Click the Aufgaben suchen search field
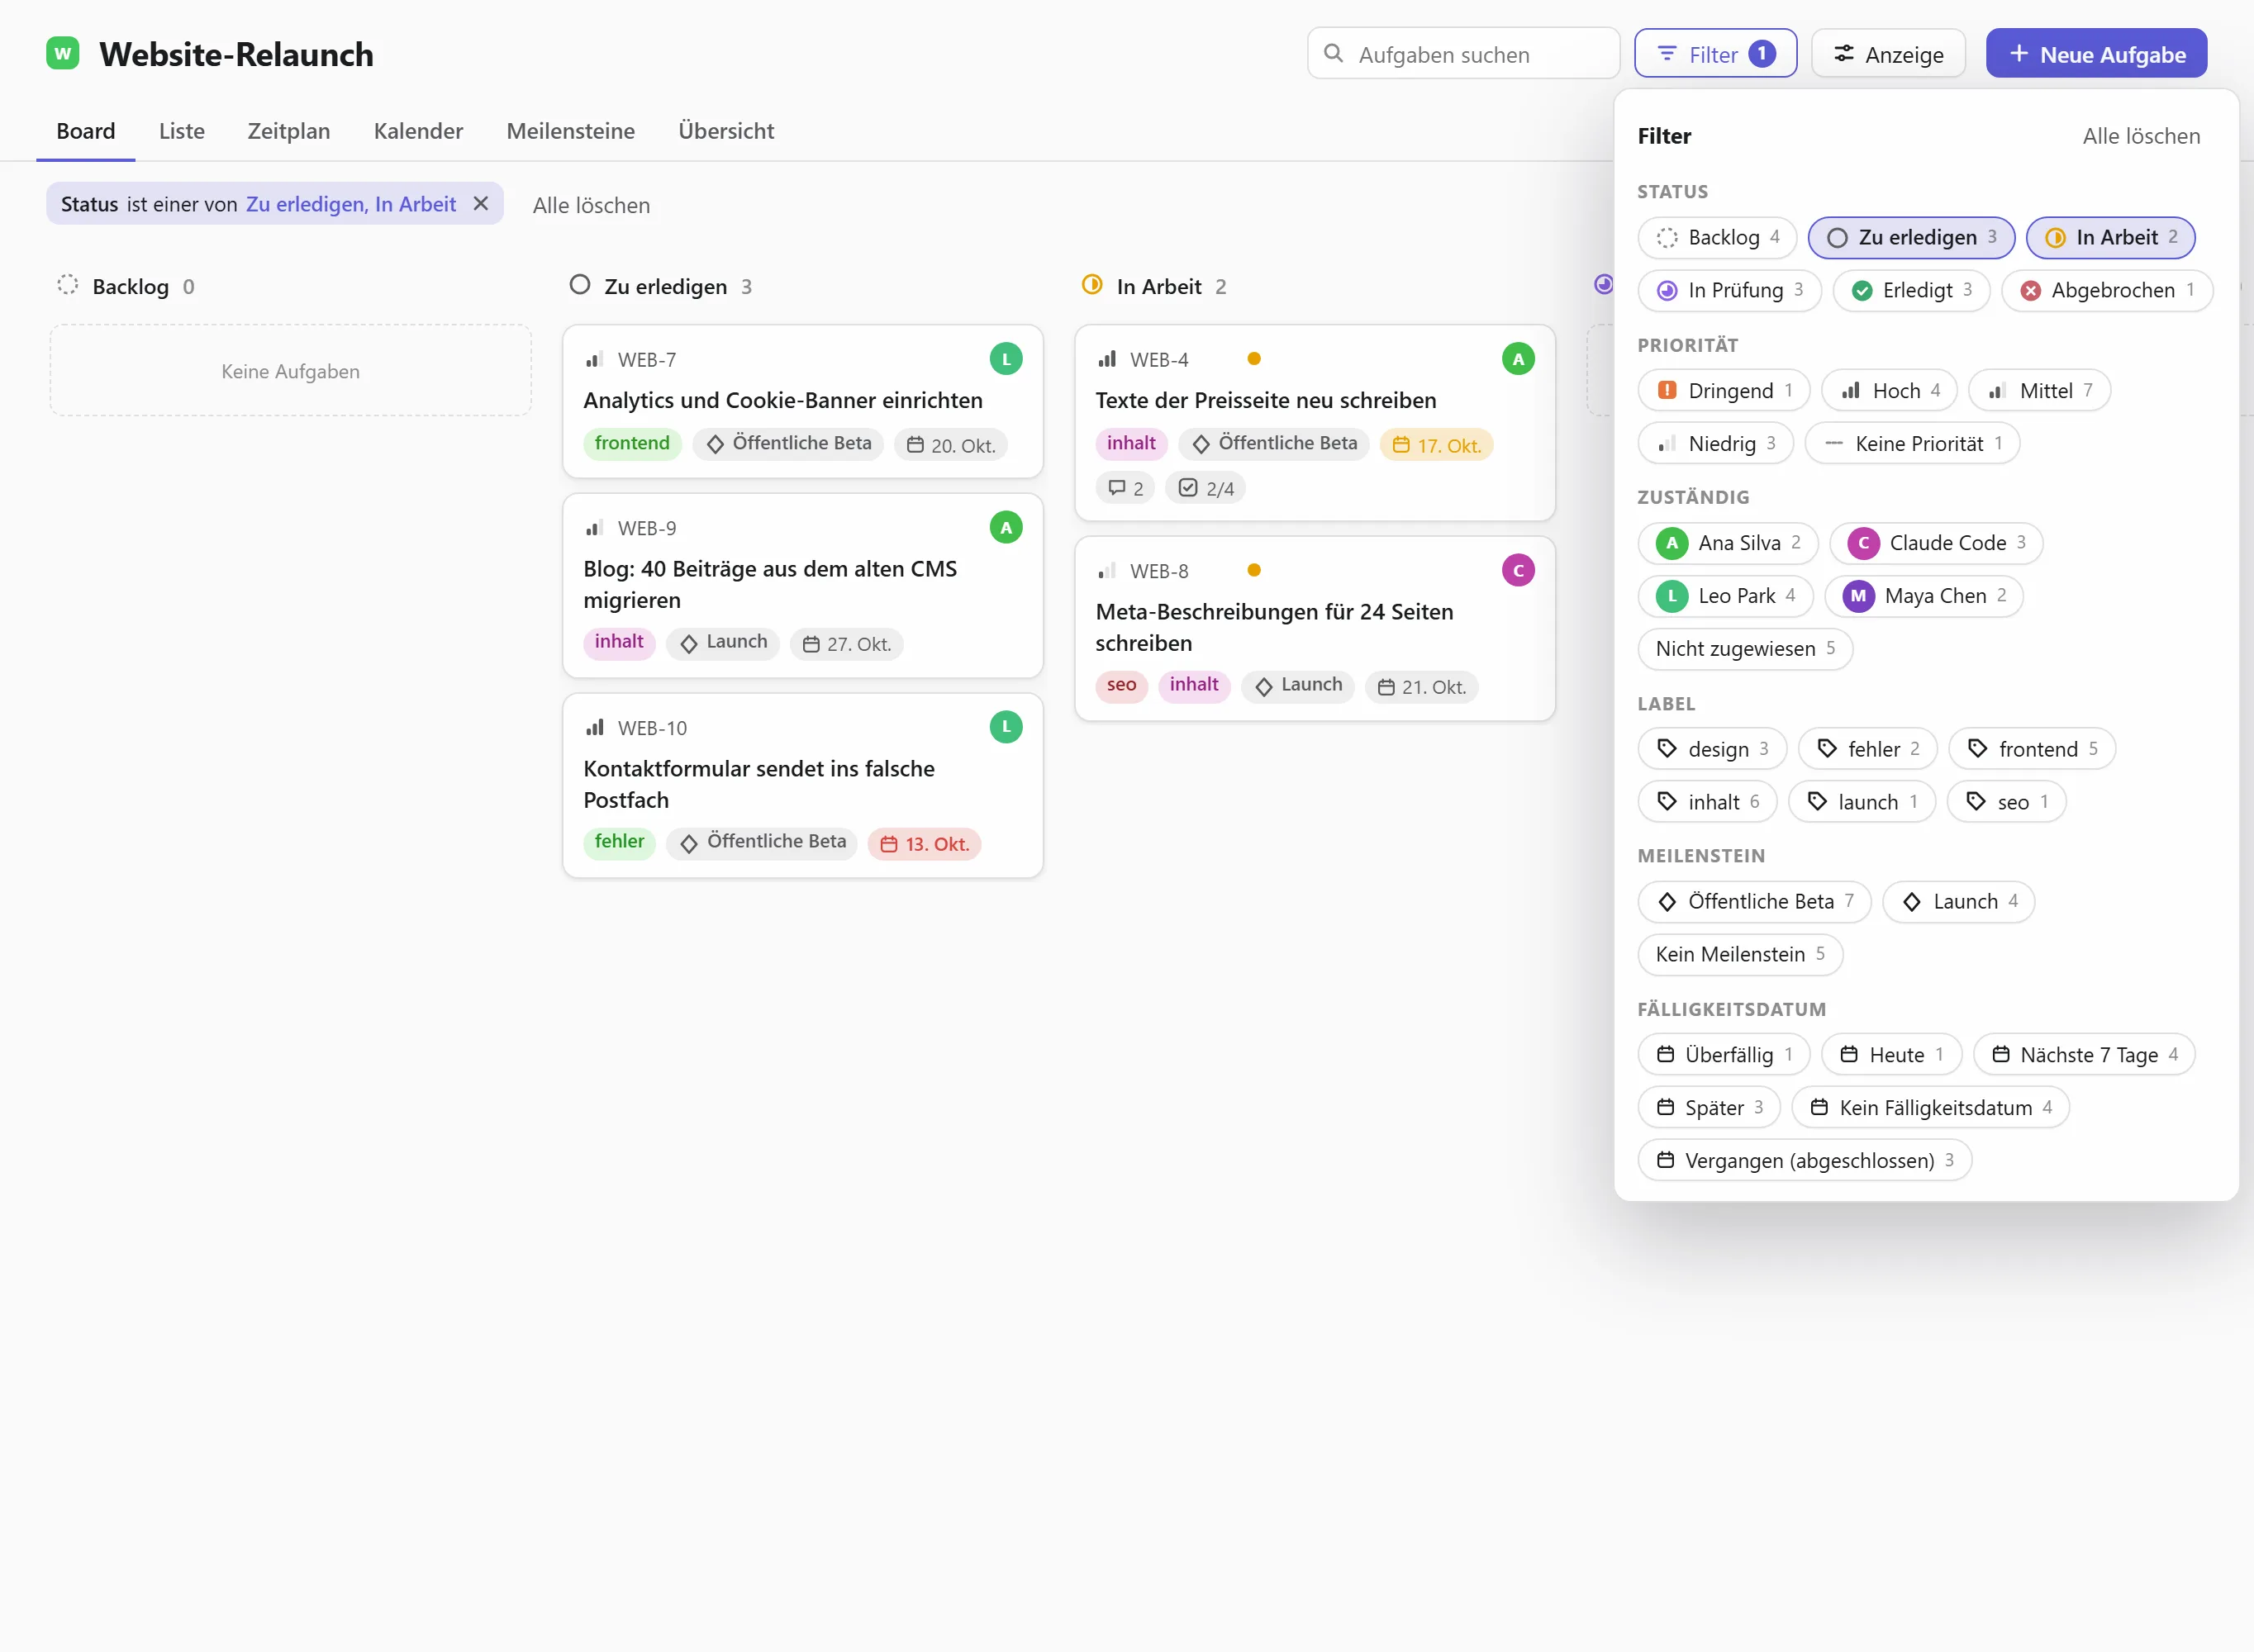This screenshot has height=1652, width=2254. (1464, 54)
